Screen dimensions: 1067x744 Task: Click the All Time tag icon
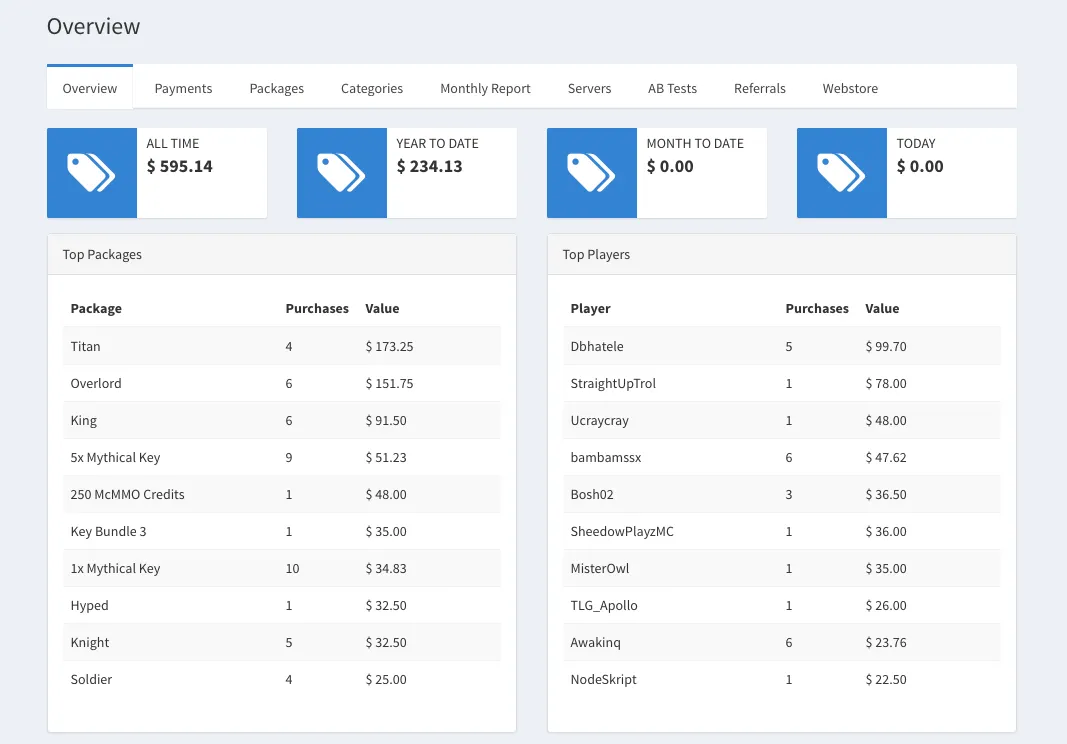point(91,173)
